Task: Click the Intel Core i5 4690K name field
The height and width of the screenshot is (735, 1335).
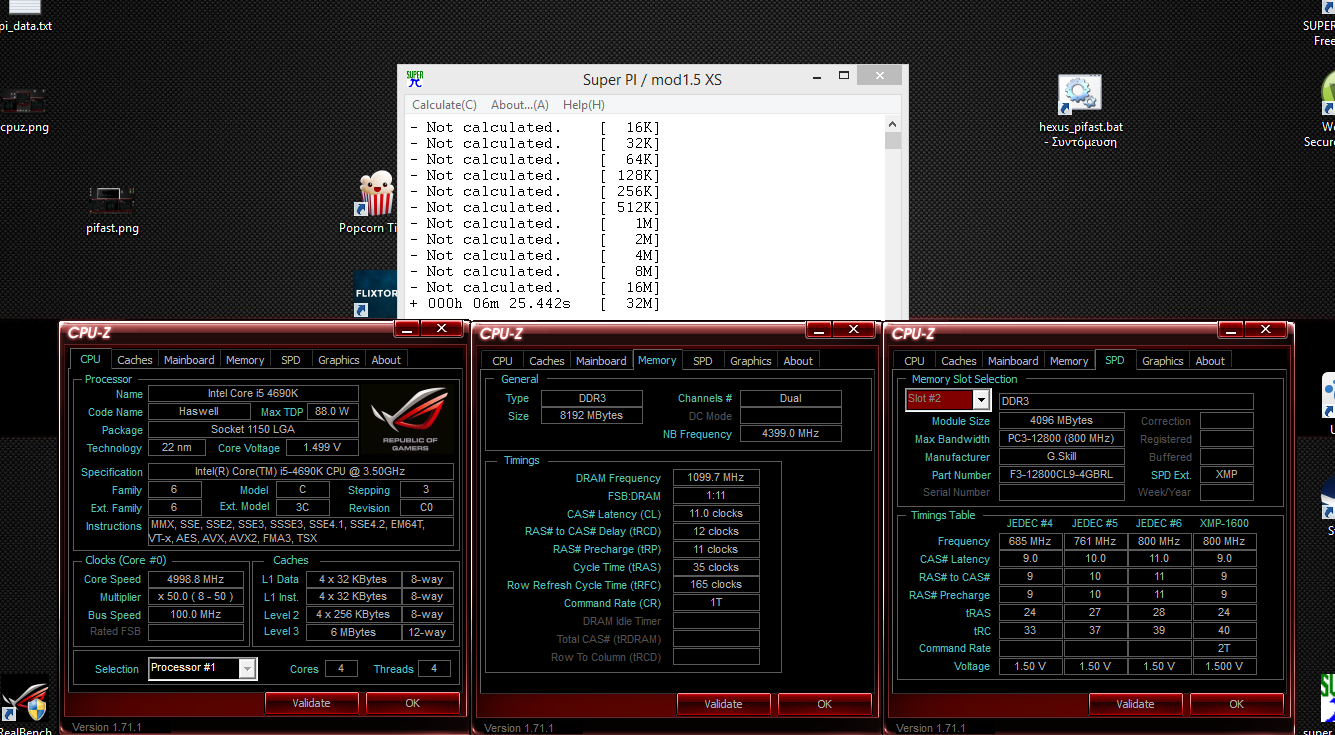Action: [253, 394]
